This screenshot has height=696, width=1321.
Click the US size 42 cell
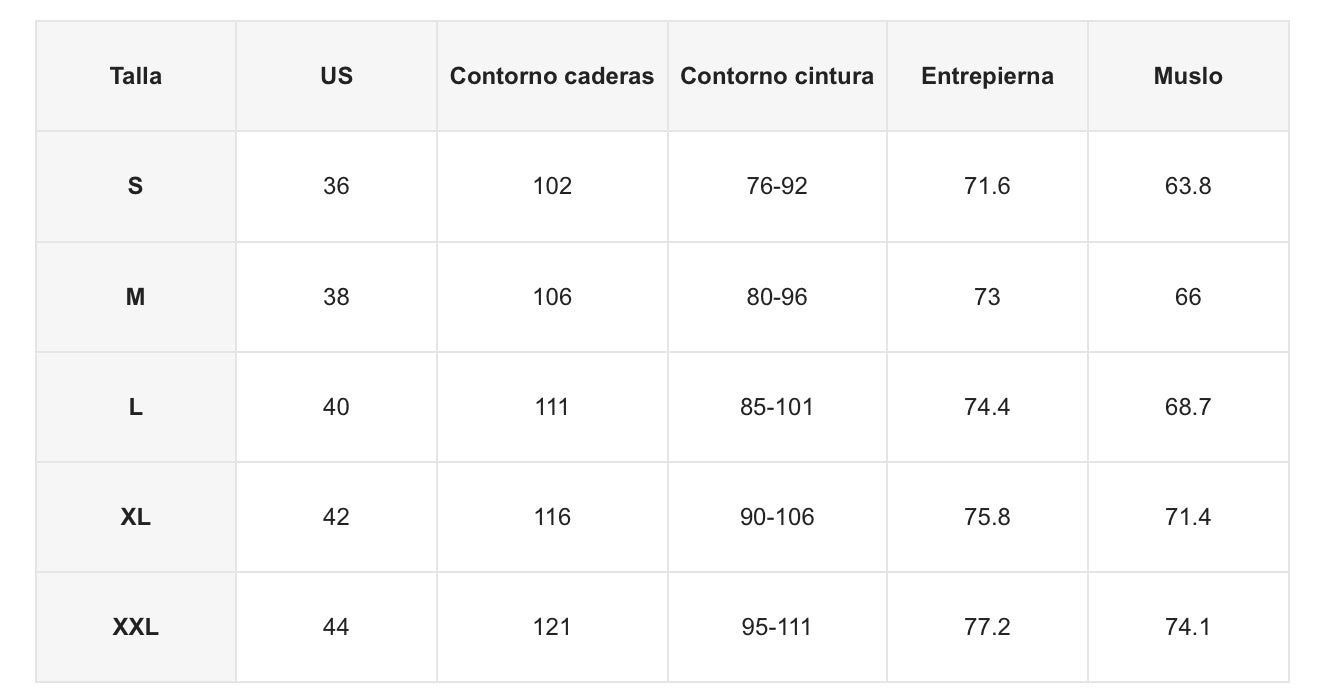point(336,517)
